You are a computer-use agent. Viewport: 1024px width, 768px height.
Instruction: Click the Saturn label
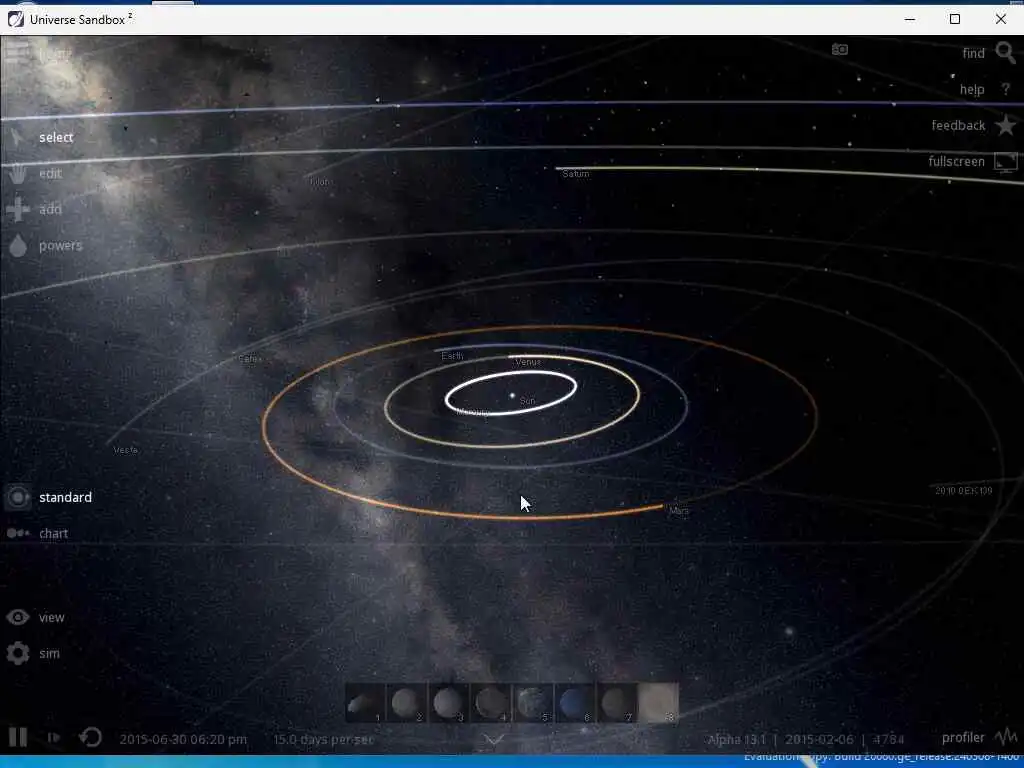(576, 174)
